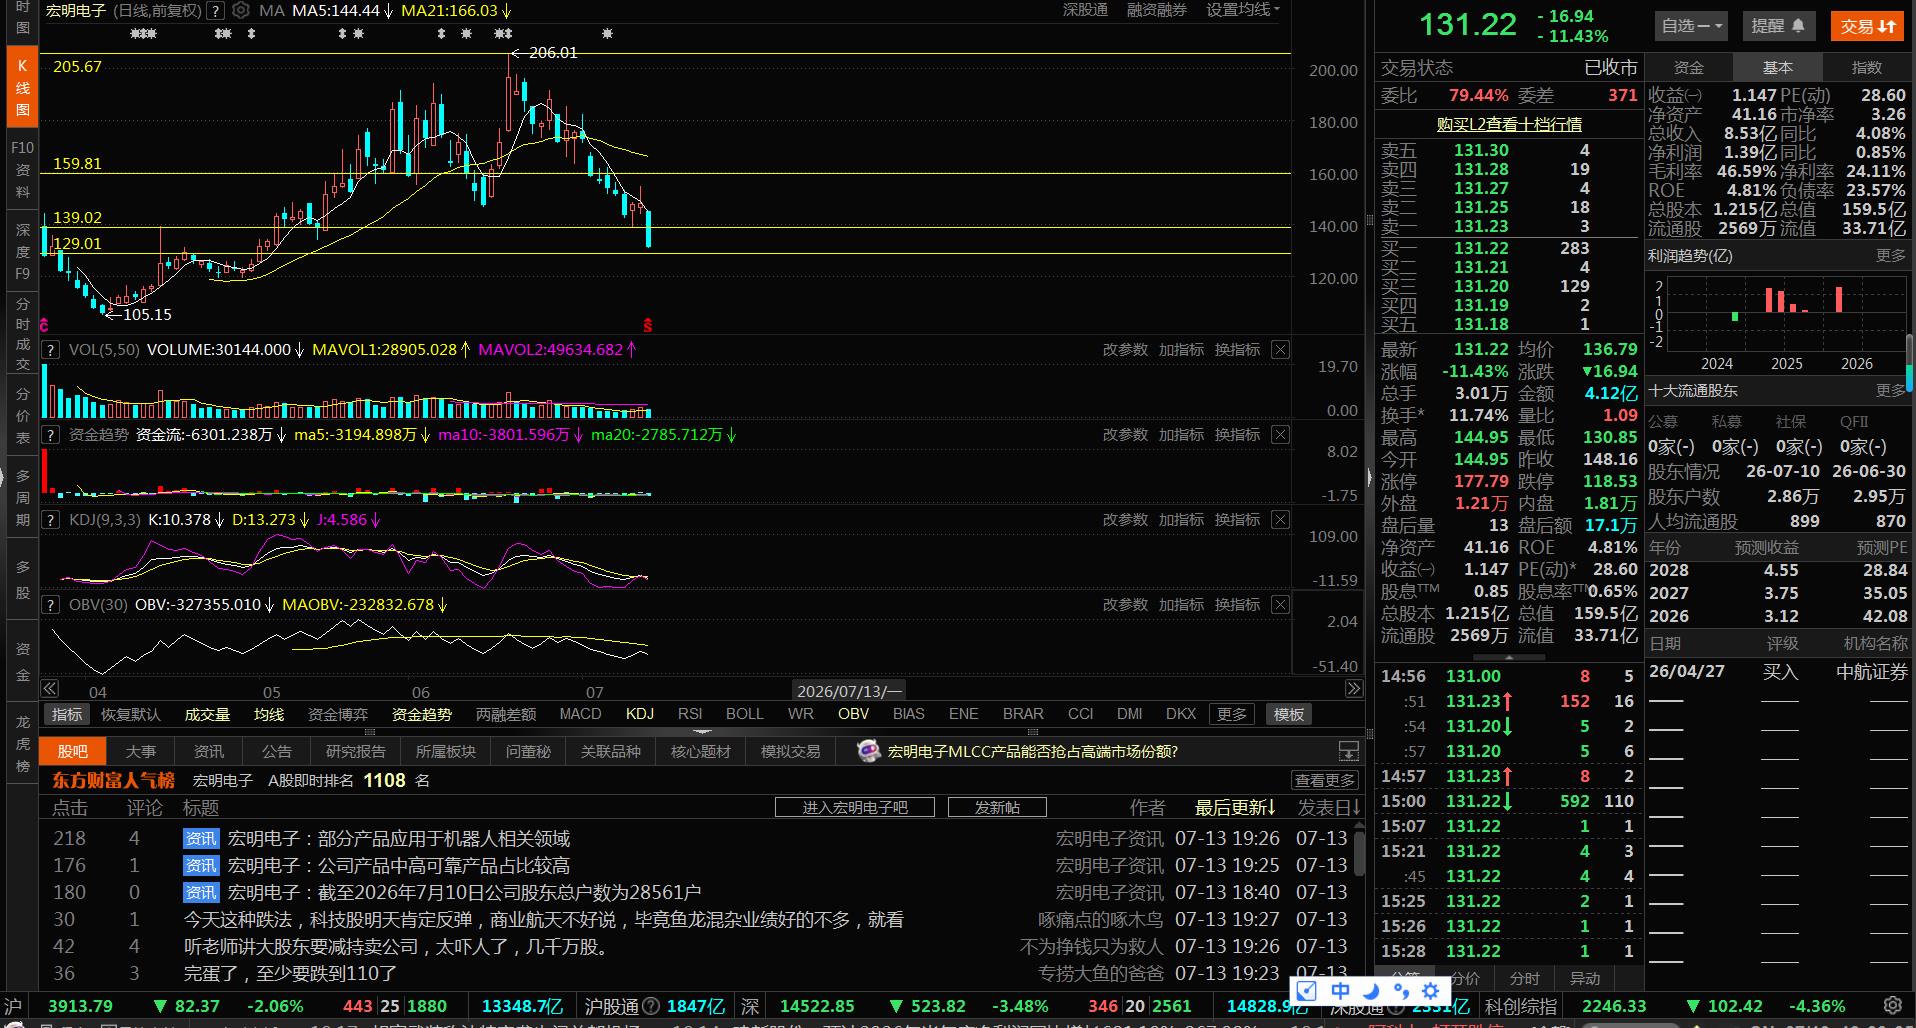Screen dimensions: 1916x1028
Task: Click the collapse bottom panel icon
Action: [x=1349, y=751]
